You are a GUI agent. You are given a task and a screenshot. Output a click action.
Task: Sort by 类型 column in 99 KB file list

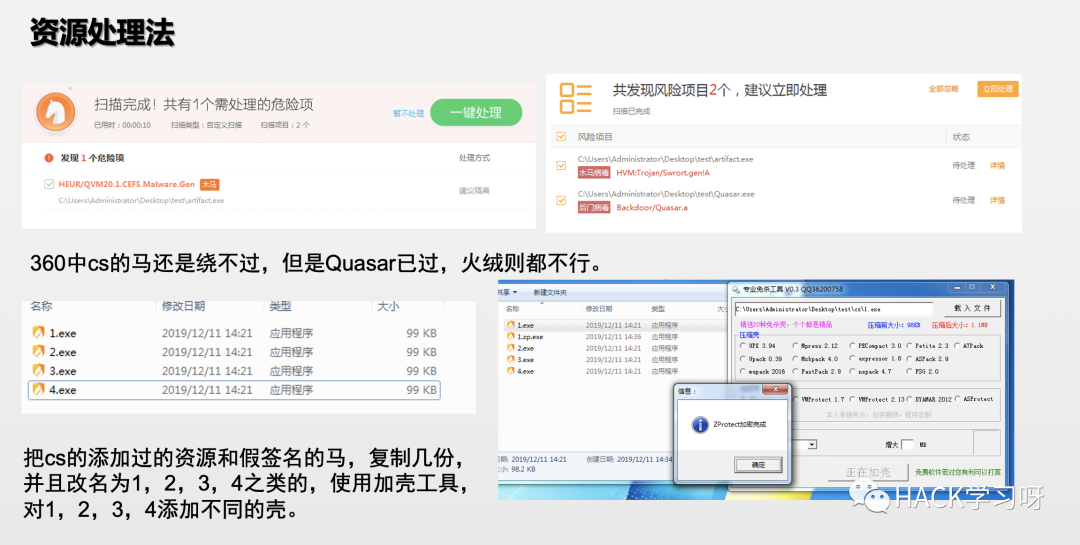[x=280, y=306]
